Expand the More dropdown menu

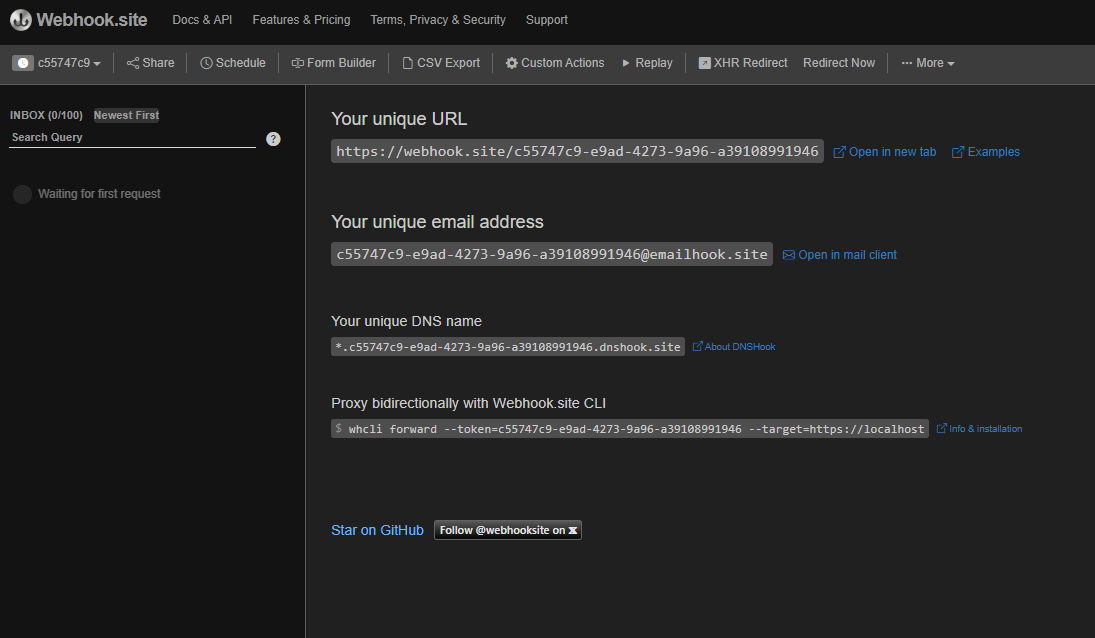(927, 63)
